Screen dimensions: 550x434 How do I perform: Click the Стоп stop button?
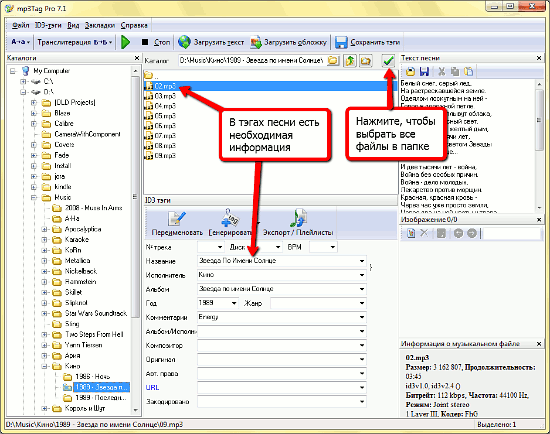(x=156, y=42)
